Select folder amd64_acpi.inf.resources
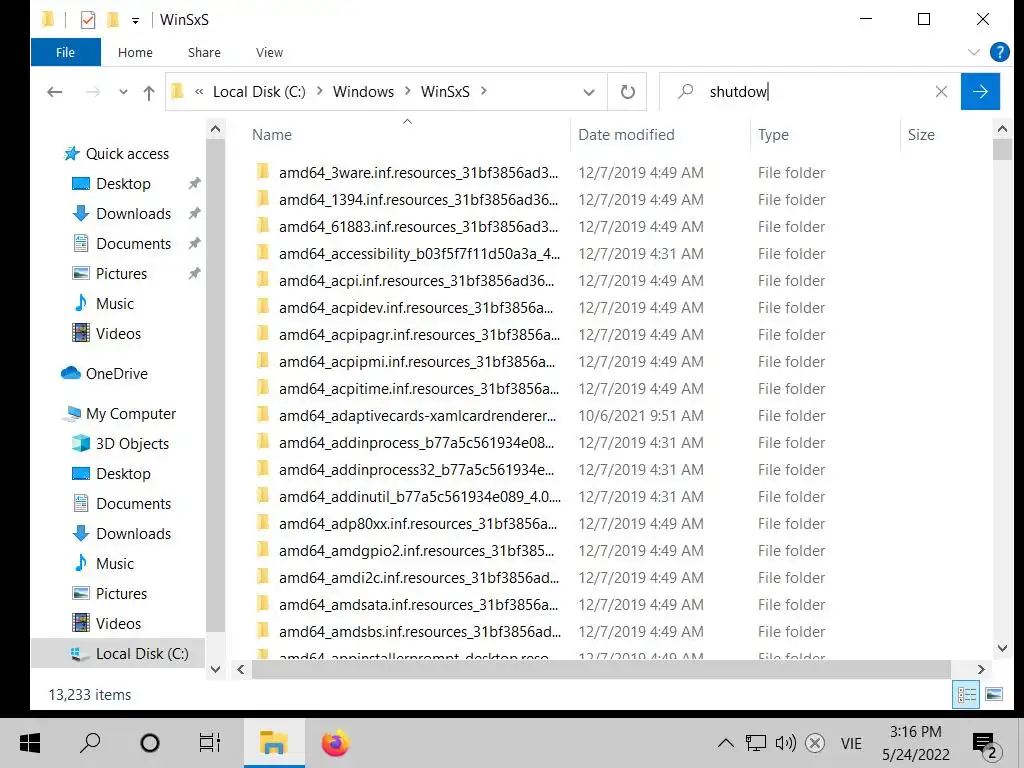Screen dimensions: 1024x768 [416, 281]
